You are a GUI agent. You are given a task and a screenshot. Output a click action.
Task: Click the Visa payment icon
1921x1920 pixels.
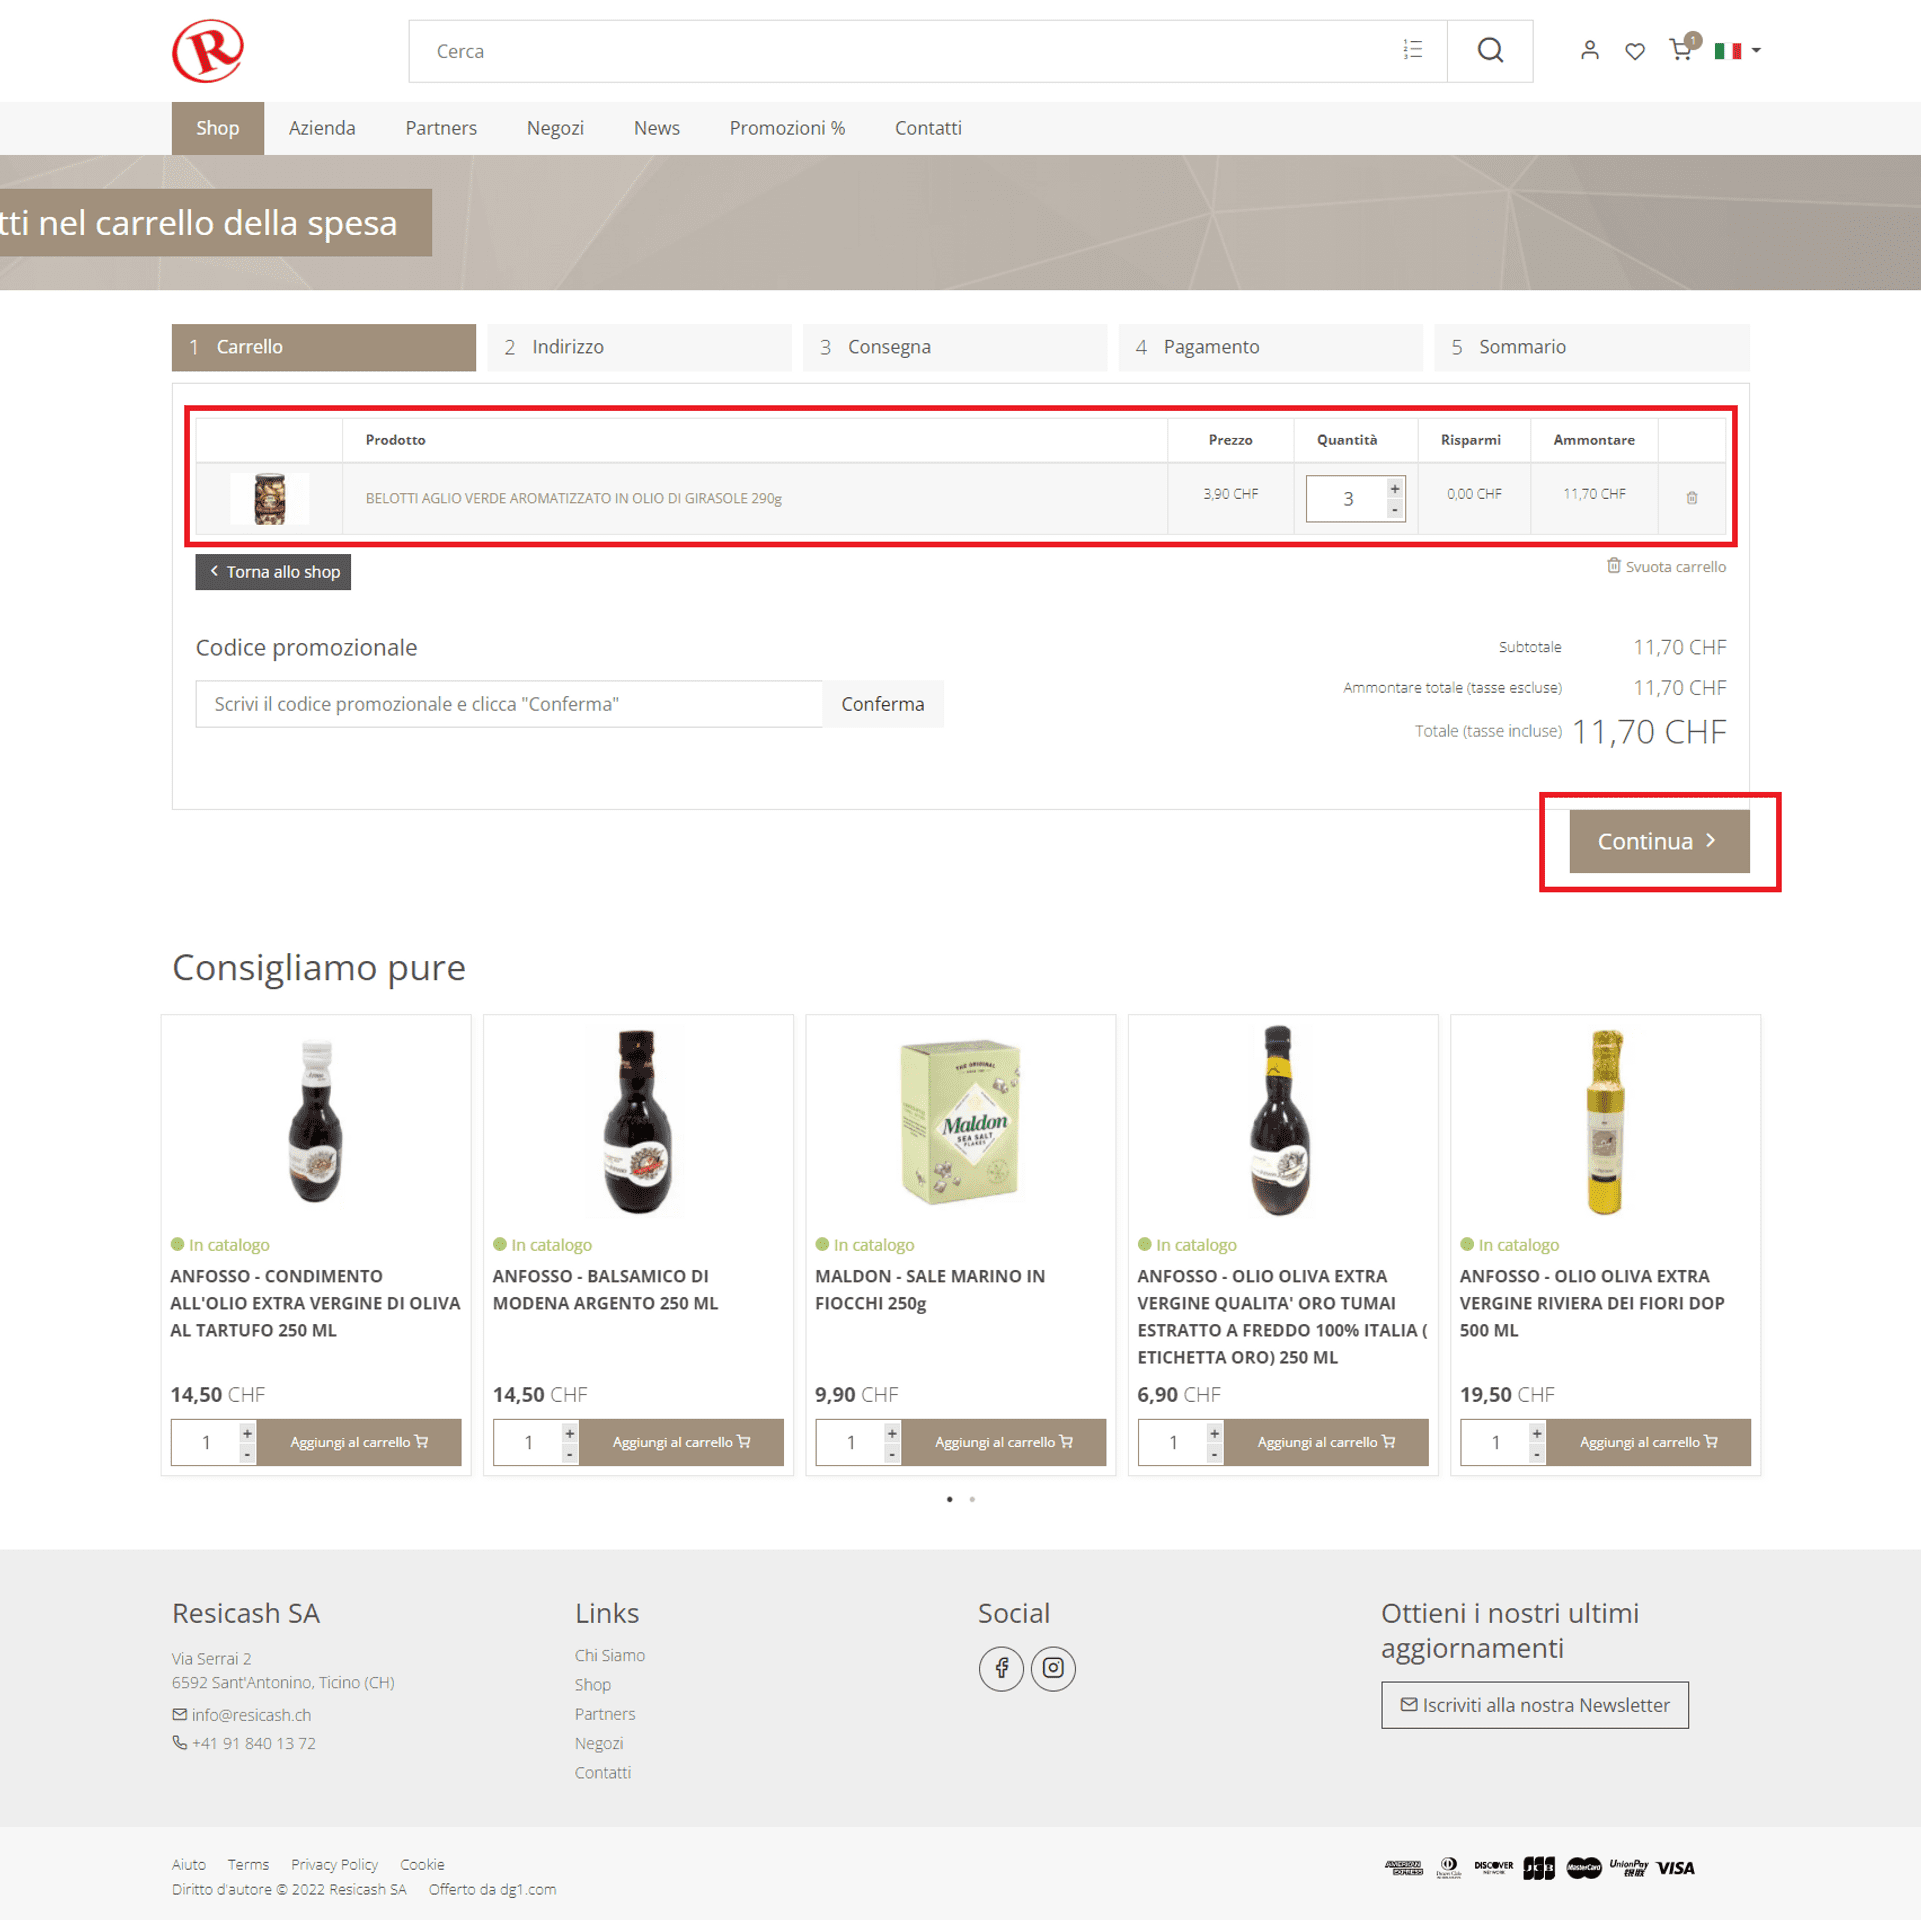[1676, 1868]
